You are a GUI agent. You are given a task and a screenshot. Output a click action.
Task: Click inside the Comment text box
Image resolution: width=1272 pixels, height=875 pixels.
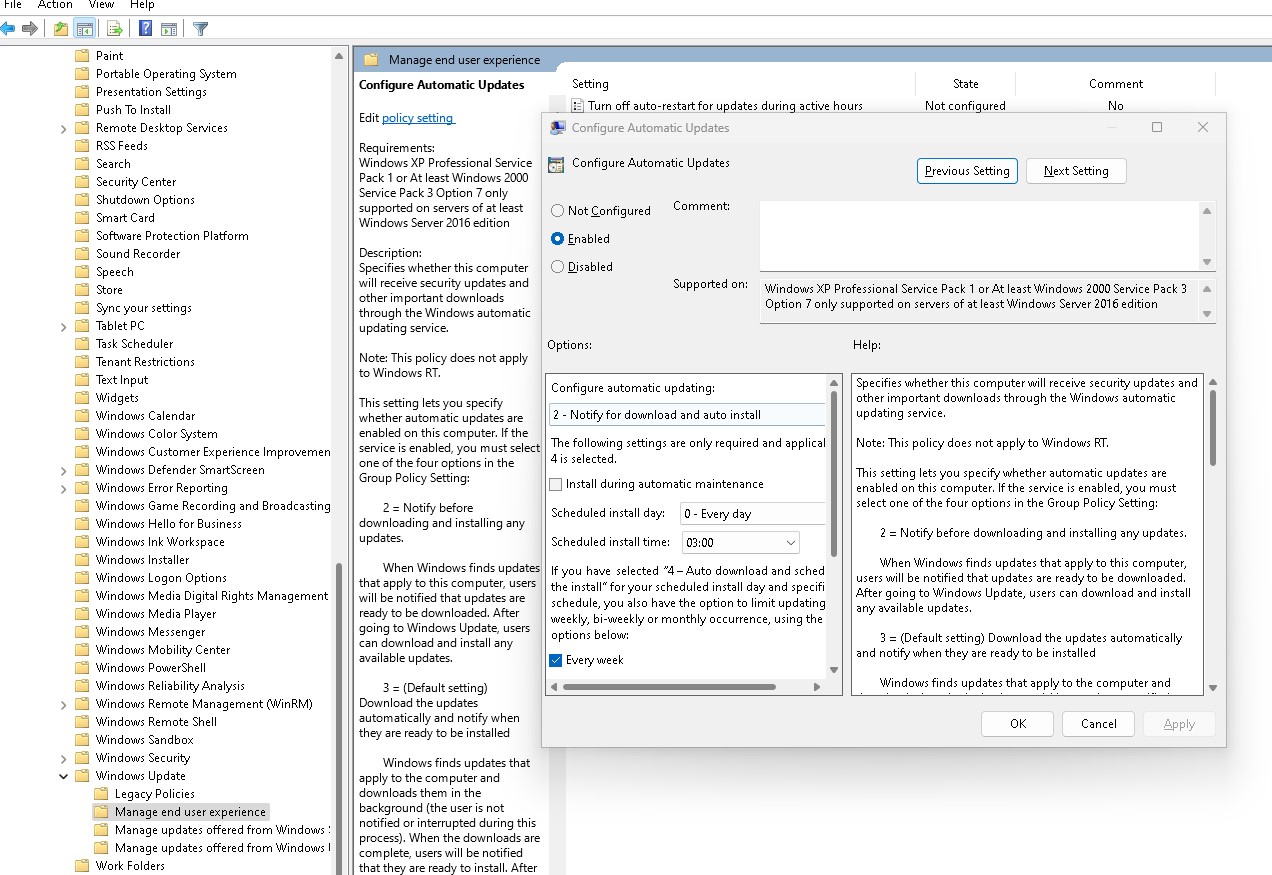[979, 235]
